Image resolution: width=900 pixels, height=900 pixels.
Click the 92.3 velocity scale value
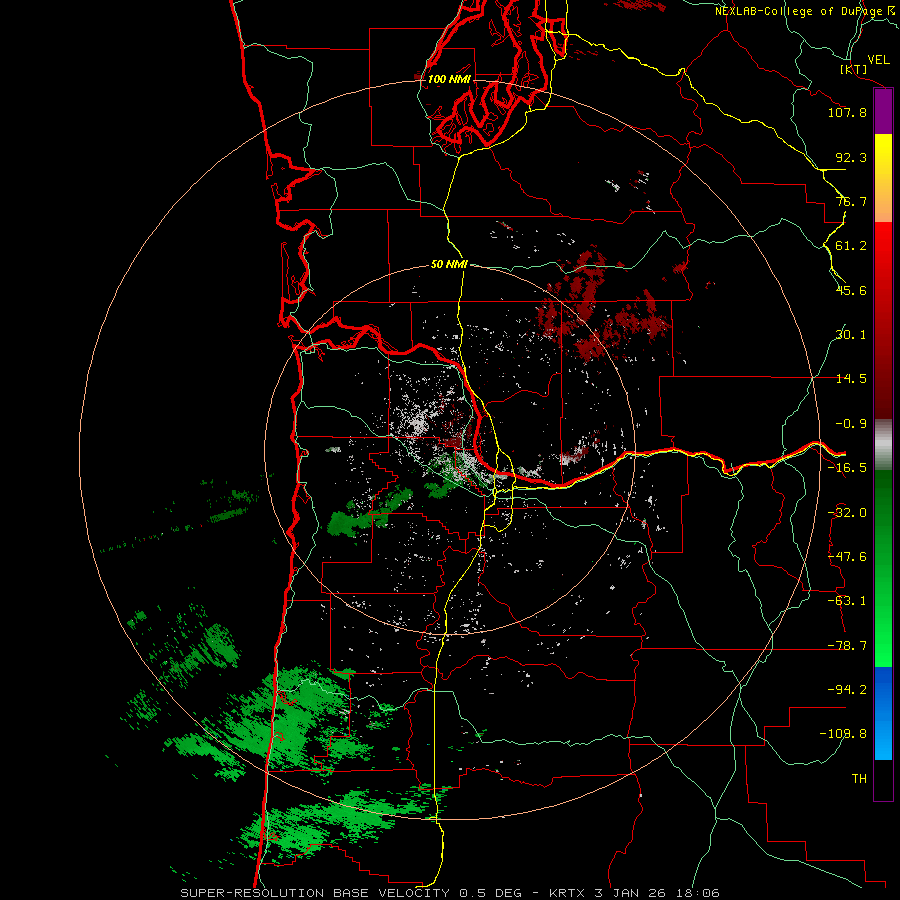(851, 157)
